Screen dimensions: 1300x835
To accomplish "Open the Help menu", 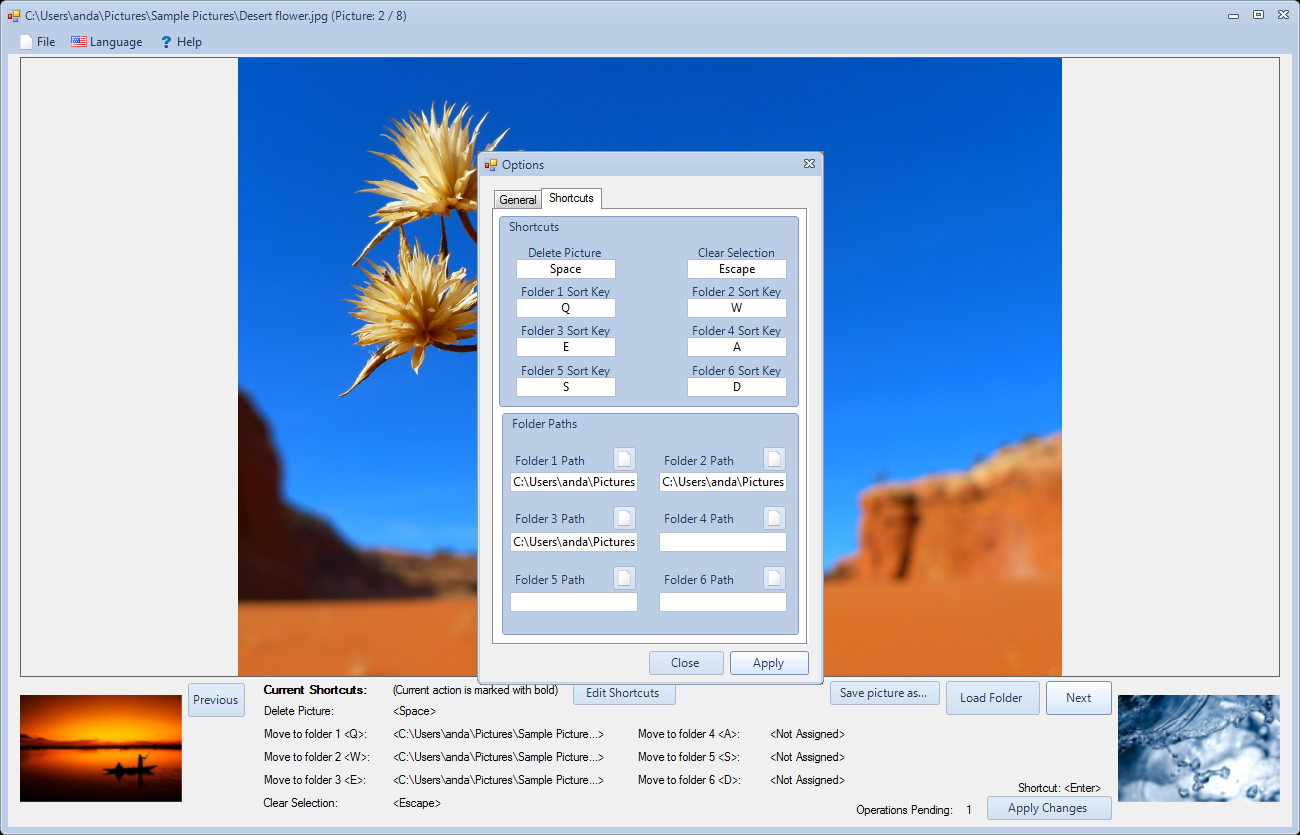I will point(181,42).
